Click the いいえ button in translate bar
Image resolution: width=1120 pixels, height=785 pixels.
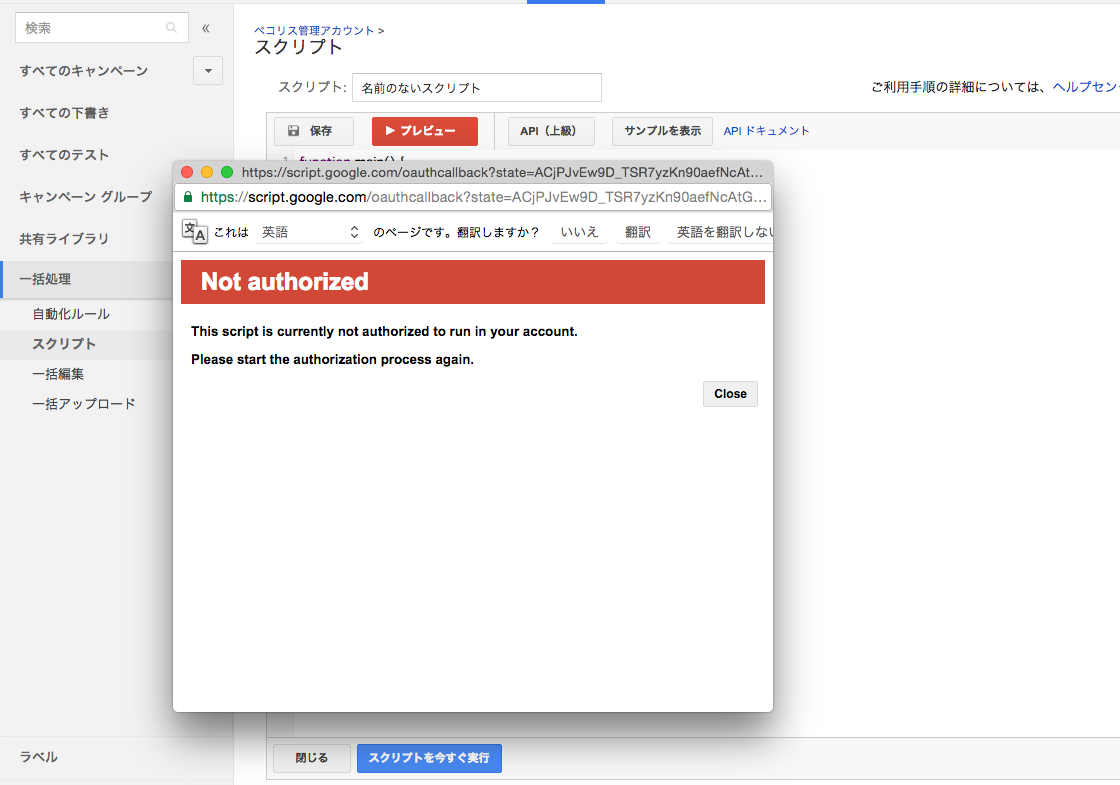pos(579,232)
